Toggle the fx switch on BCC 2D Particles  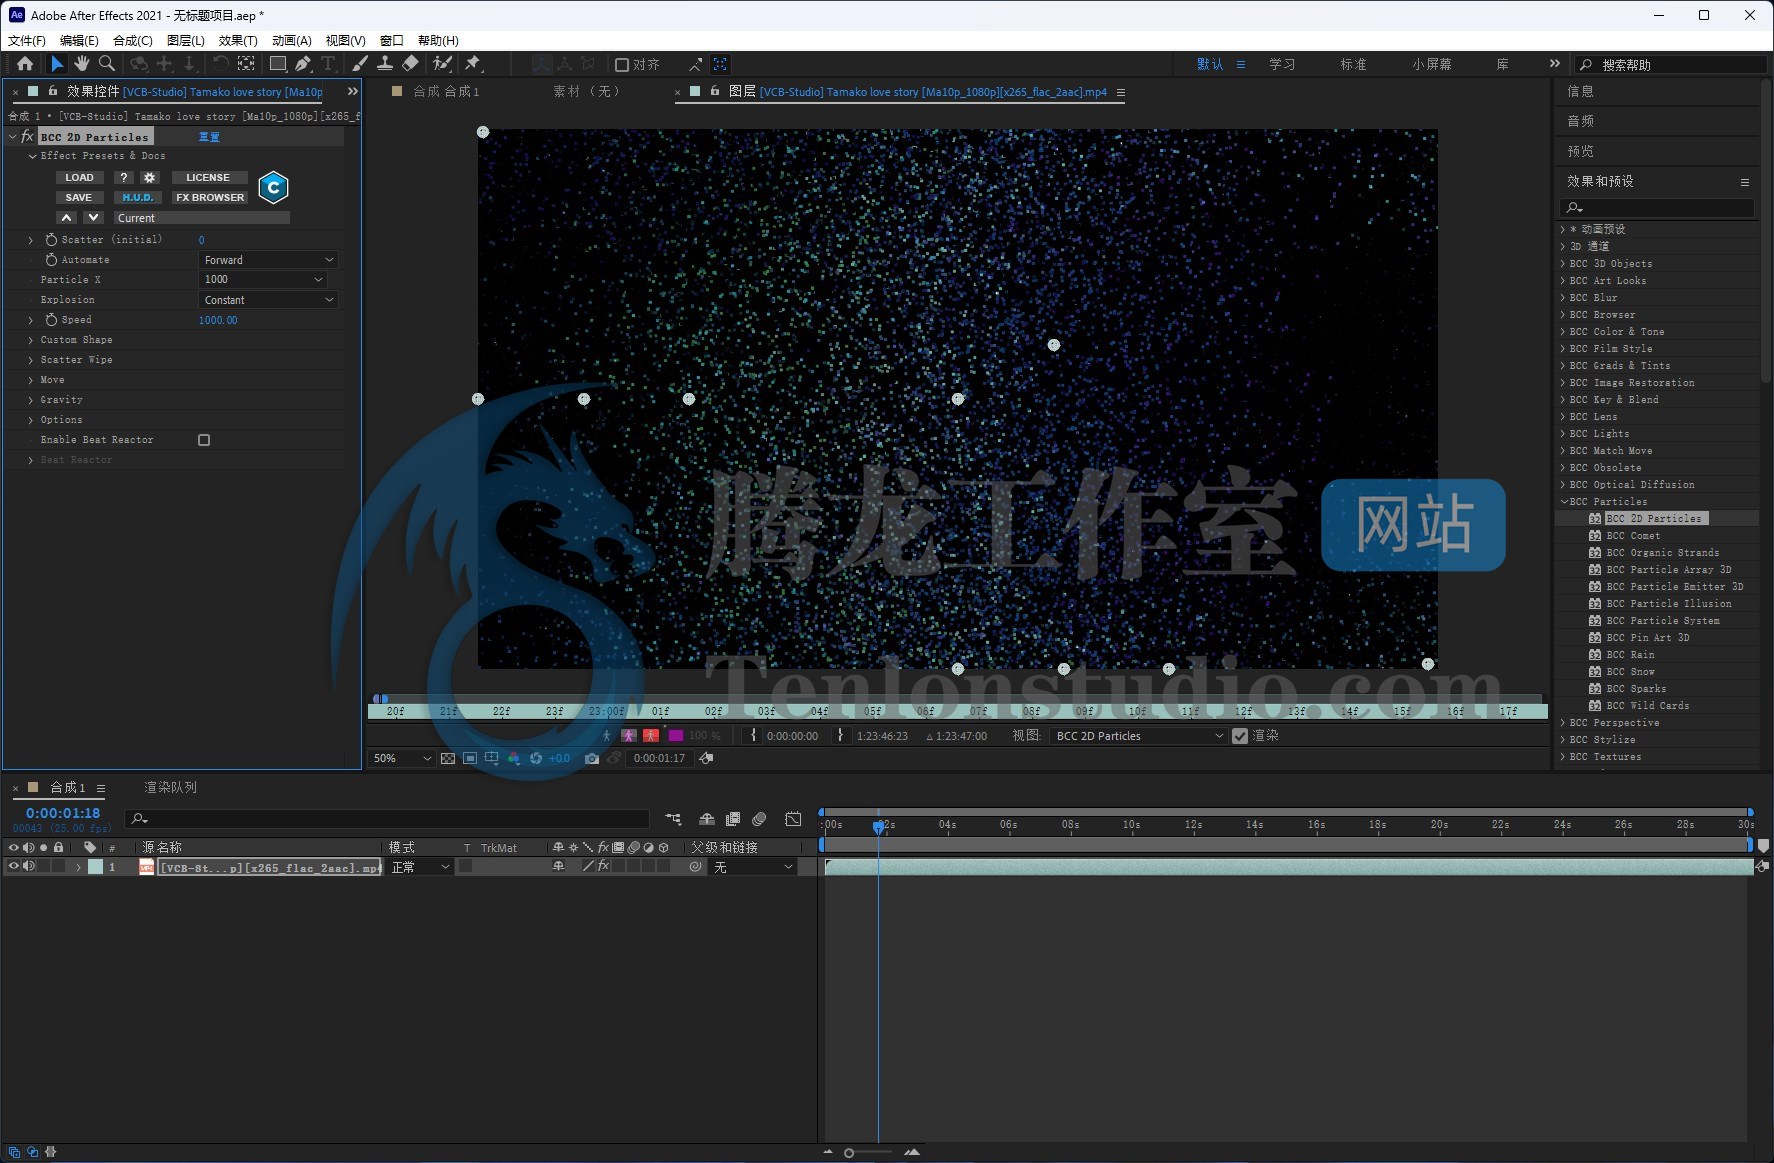pyautogui.click(x=28, y=137)
